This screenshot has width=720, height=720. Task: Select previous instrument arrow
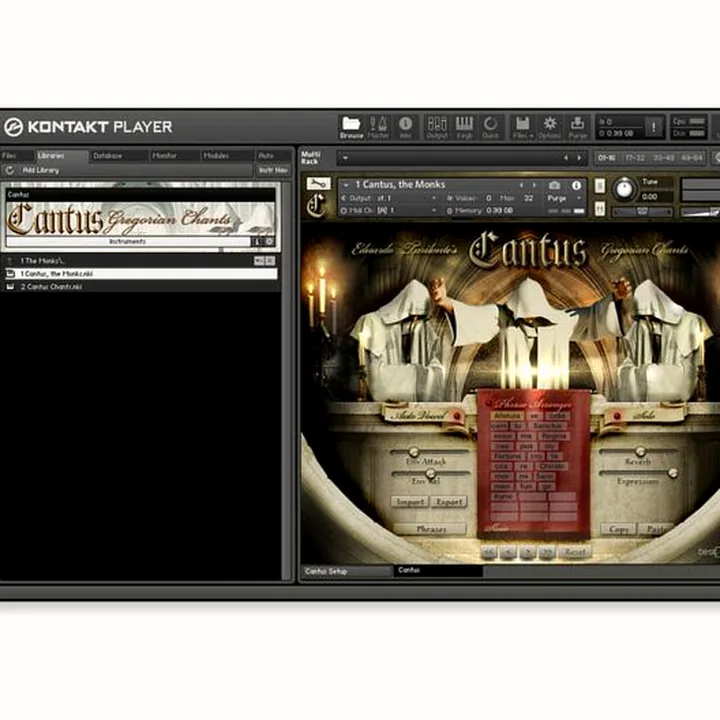click(521, 185)
